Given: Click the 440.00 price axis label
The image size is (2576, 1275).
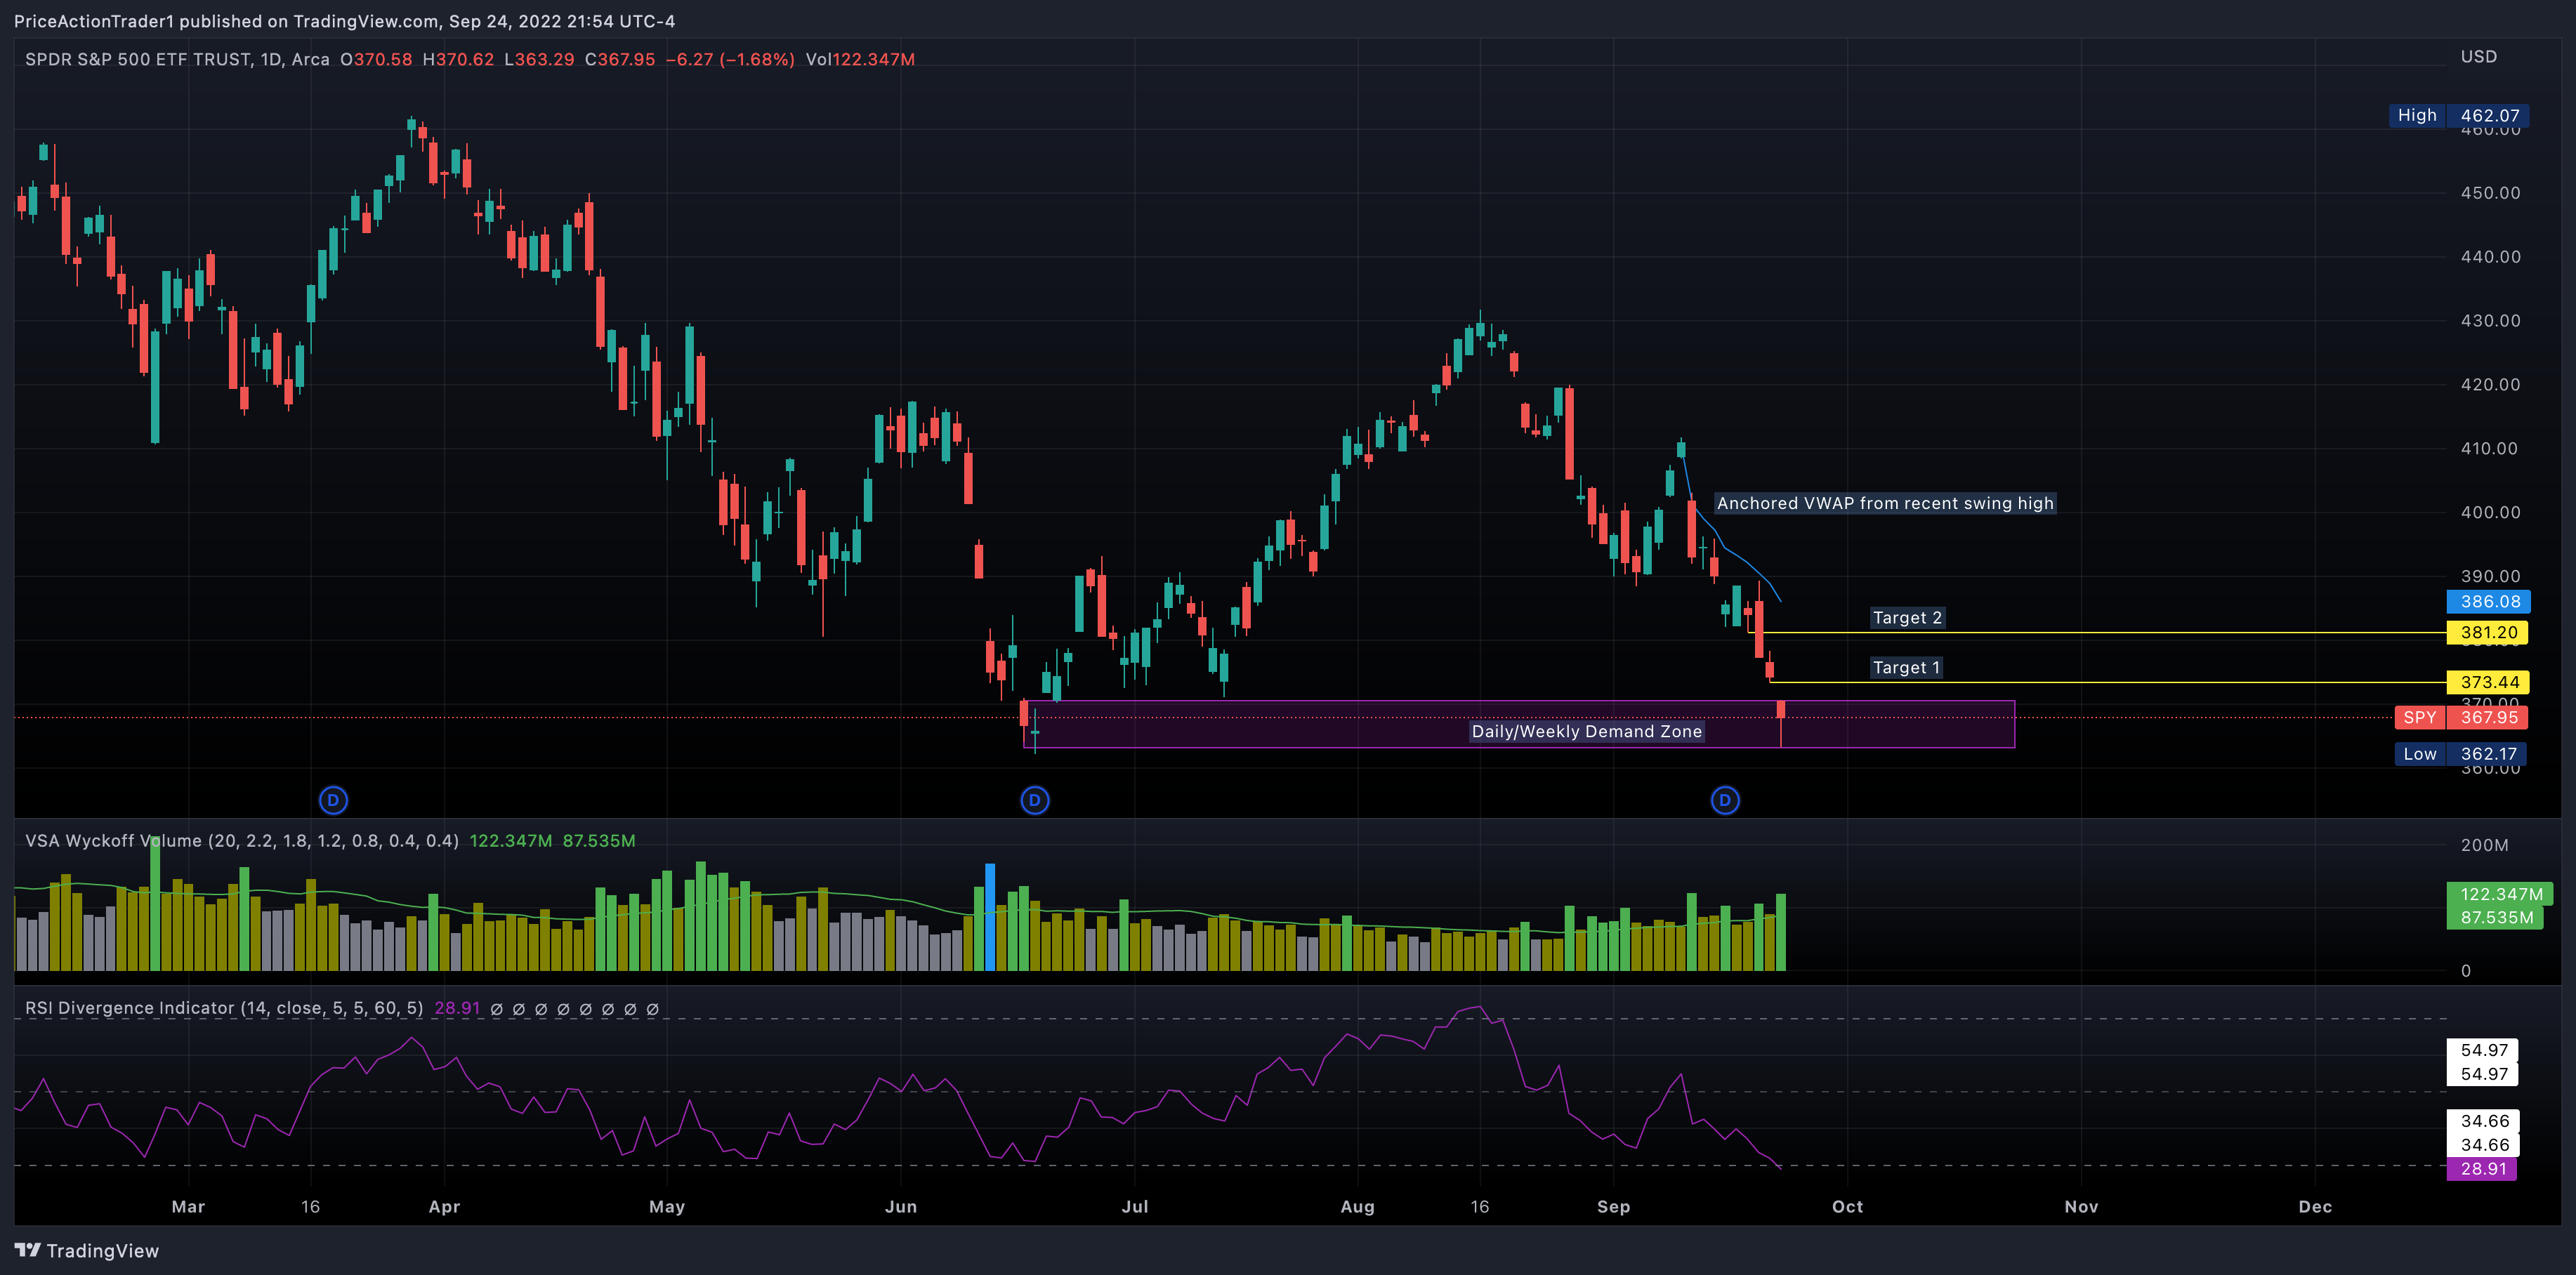Looking at the screenshot, I should [2490, 257].
